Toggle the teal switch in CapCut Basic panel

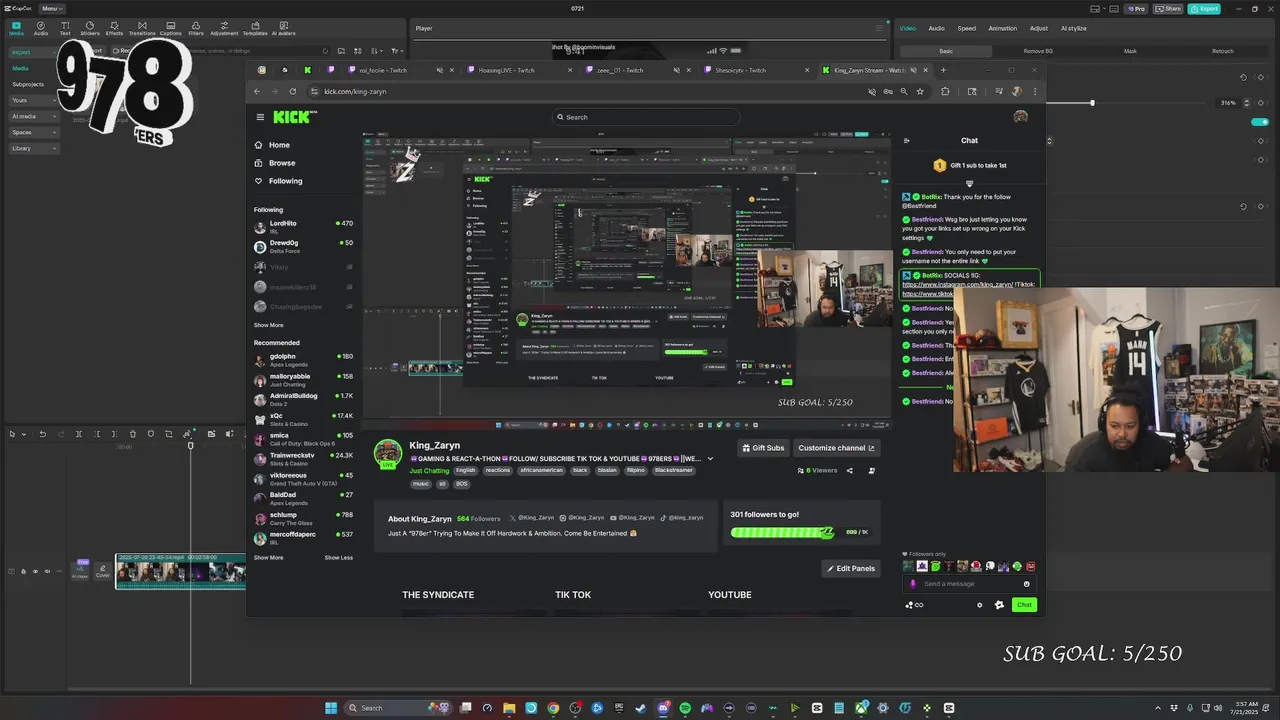coord(1260,122)
